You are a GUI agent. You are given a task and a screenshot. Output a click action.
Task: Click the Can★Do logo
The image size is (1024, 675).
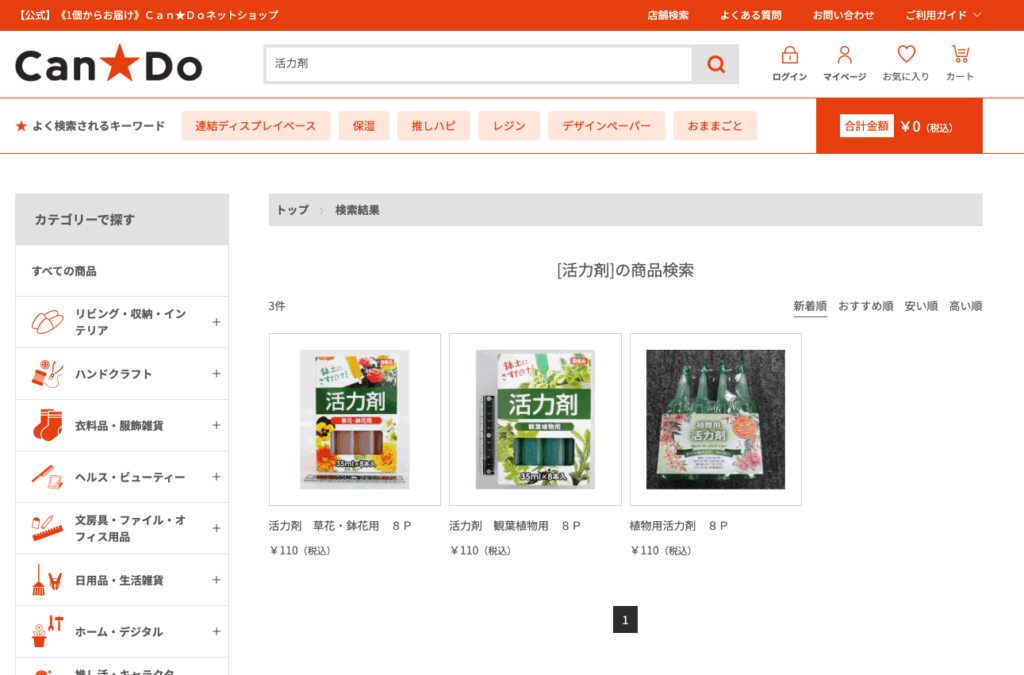(109, 64)
